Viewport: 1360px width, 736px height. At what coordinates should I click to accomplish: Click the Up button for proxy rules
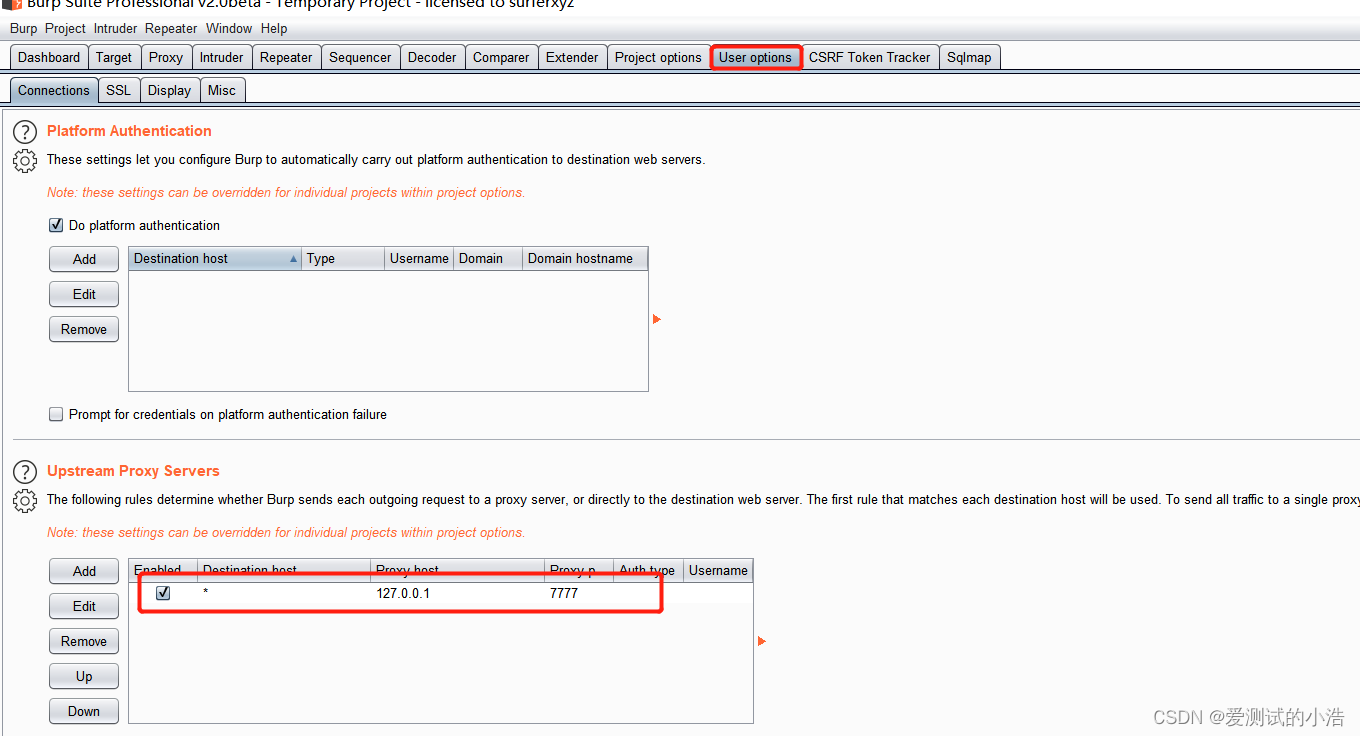pos(84,676)
